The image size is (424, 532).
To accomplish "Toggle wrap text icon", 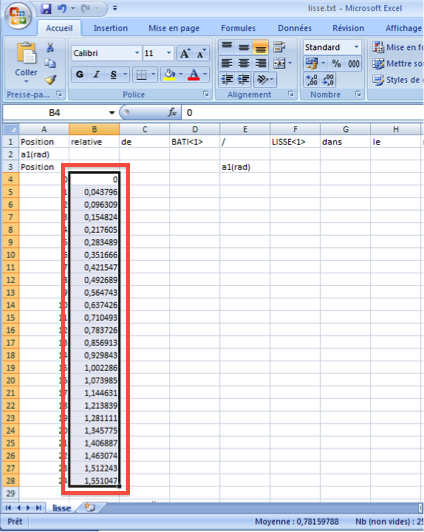I will 280,47.
